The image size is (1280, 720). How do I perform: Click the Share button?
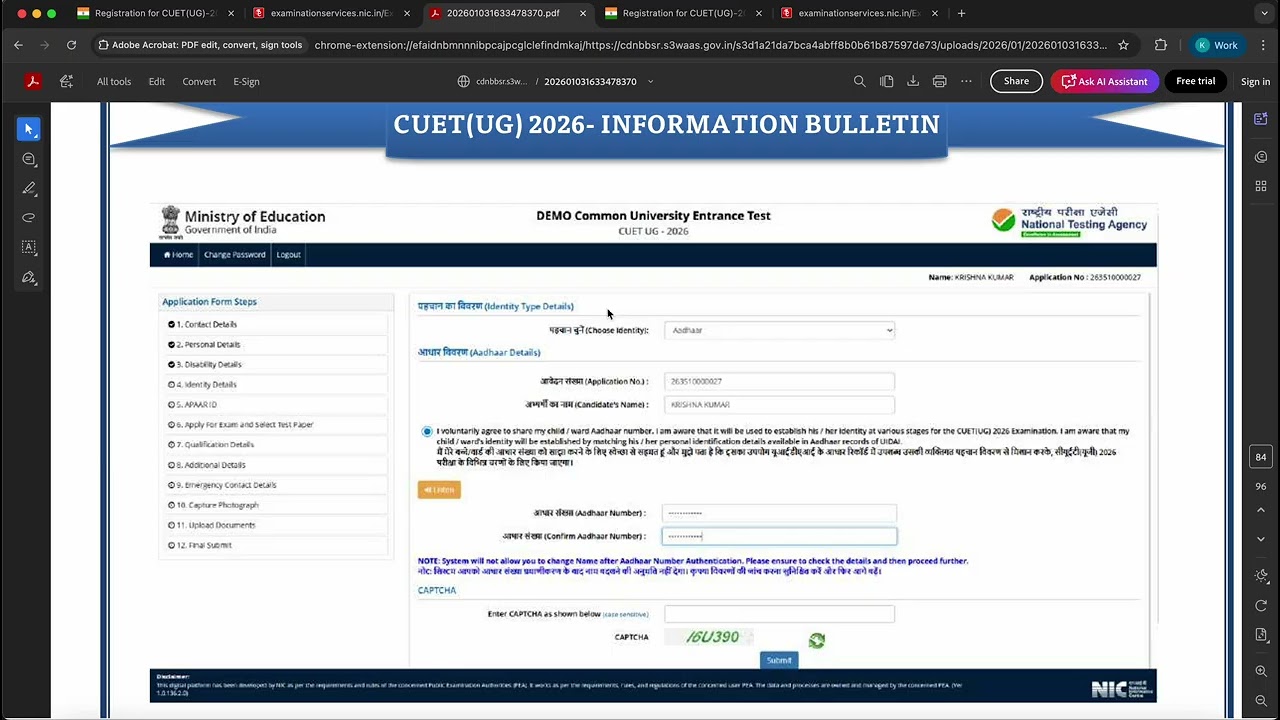click(x=1016, y=81)
